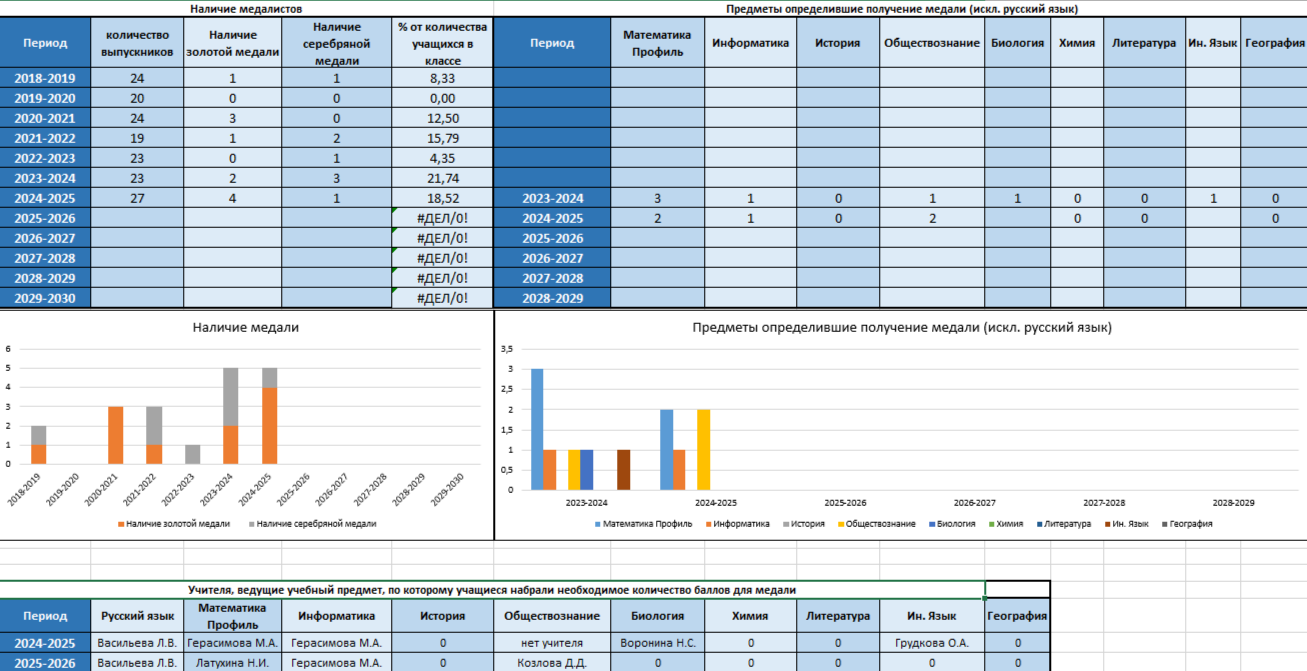The image size is (1307, 671).
Task: Select the brown Ин. Язык bar in 2023-2024
Action: pos(624,469)
